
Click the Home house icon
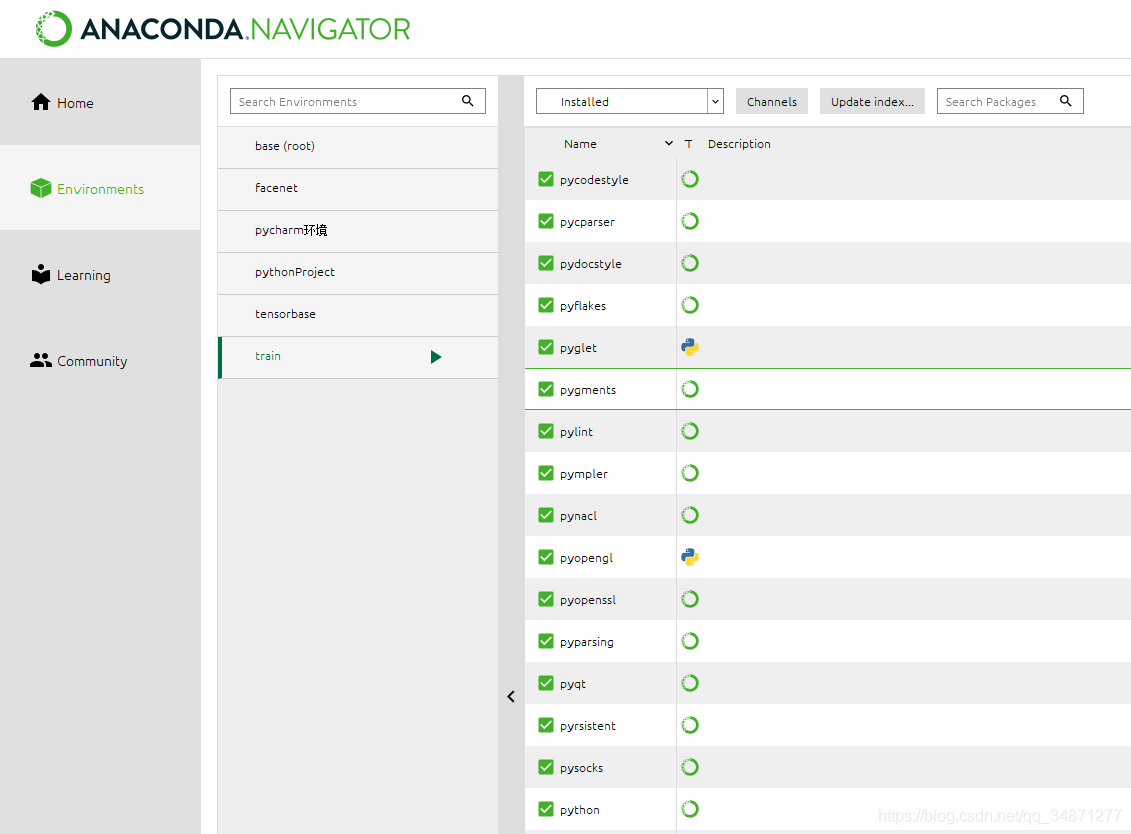tap(41, 102)
